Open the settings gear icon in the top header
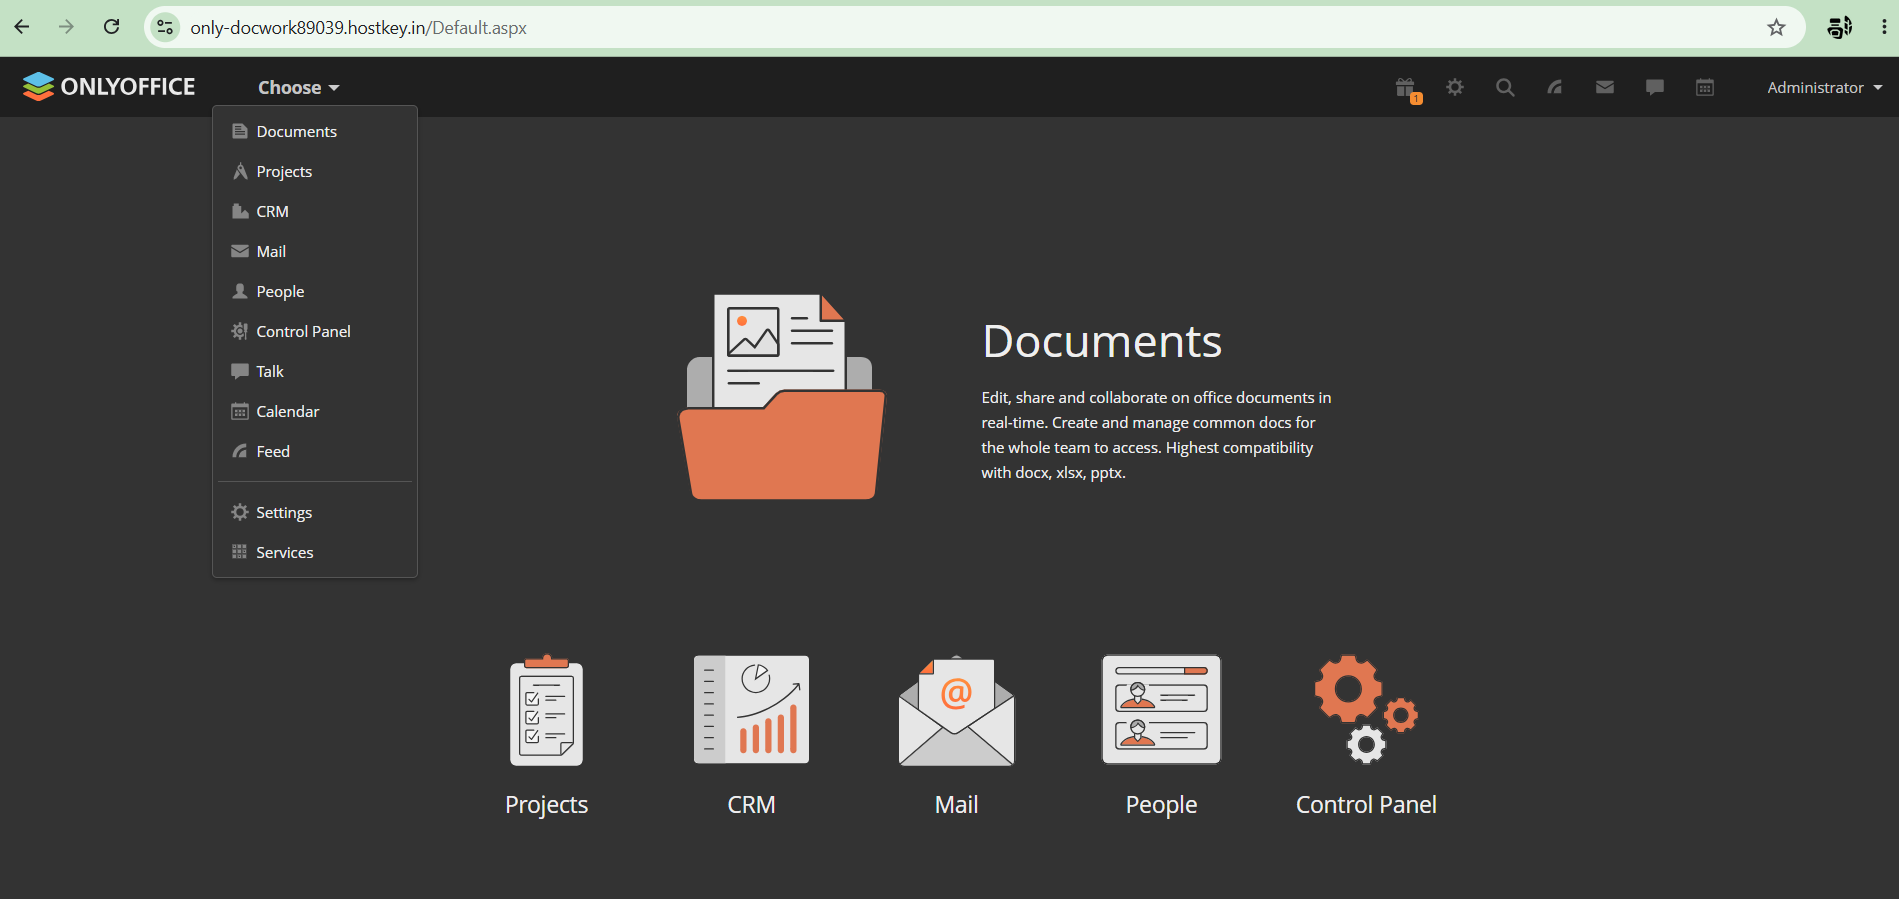Image resolution: width=1899 pixels, height=899 pixels. click(1455, 87)
